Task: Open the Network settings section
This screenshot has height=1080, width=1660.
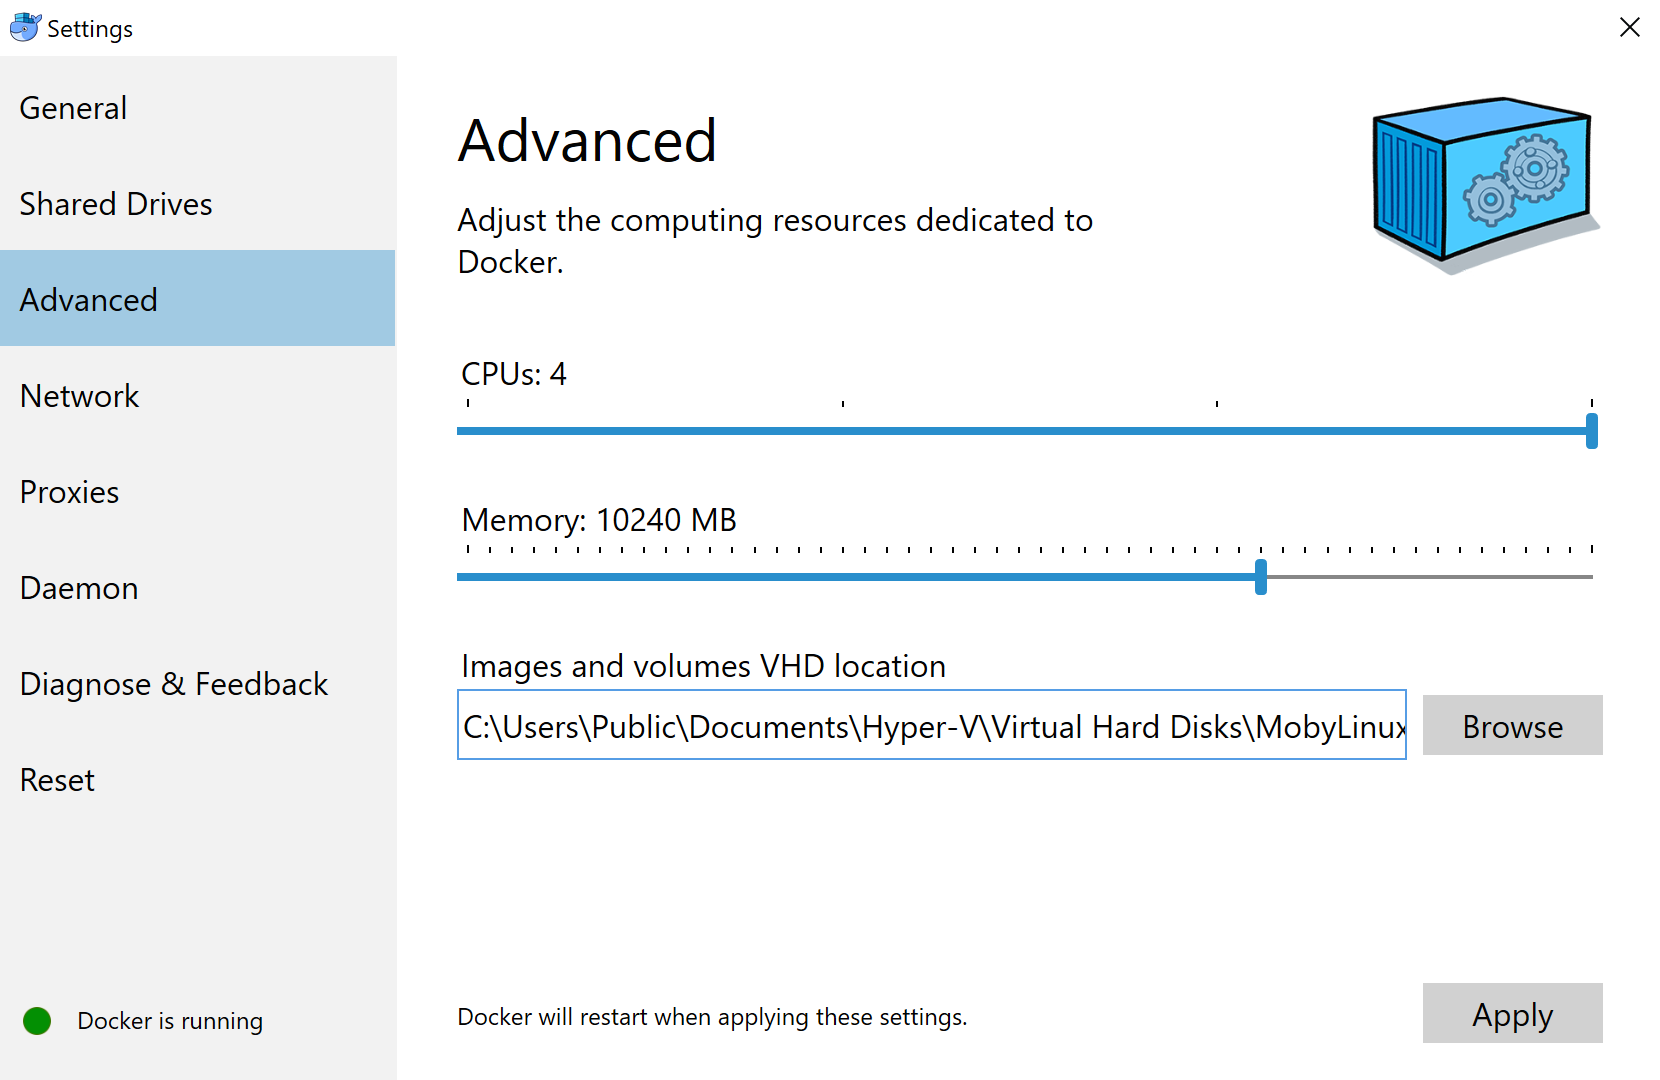Action: [79, 395]
